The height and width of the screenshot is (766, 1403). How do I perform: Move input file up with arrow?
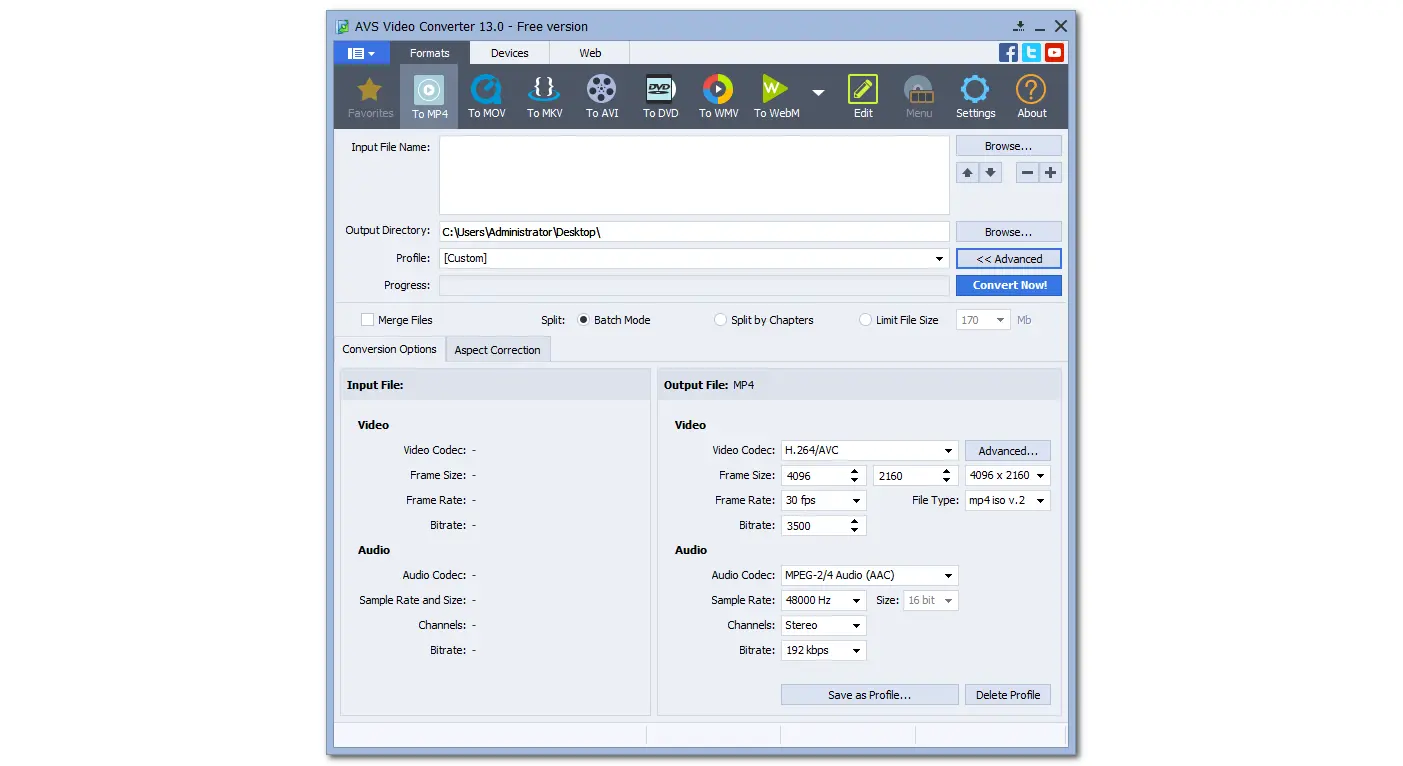pos(967,173)
